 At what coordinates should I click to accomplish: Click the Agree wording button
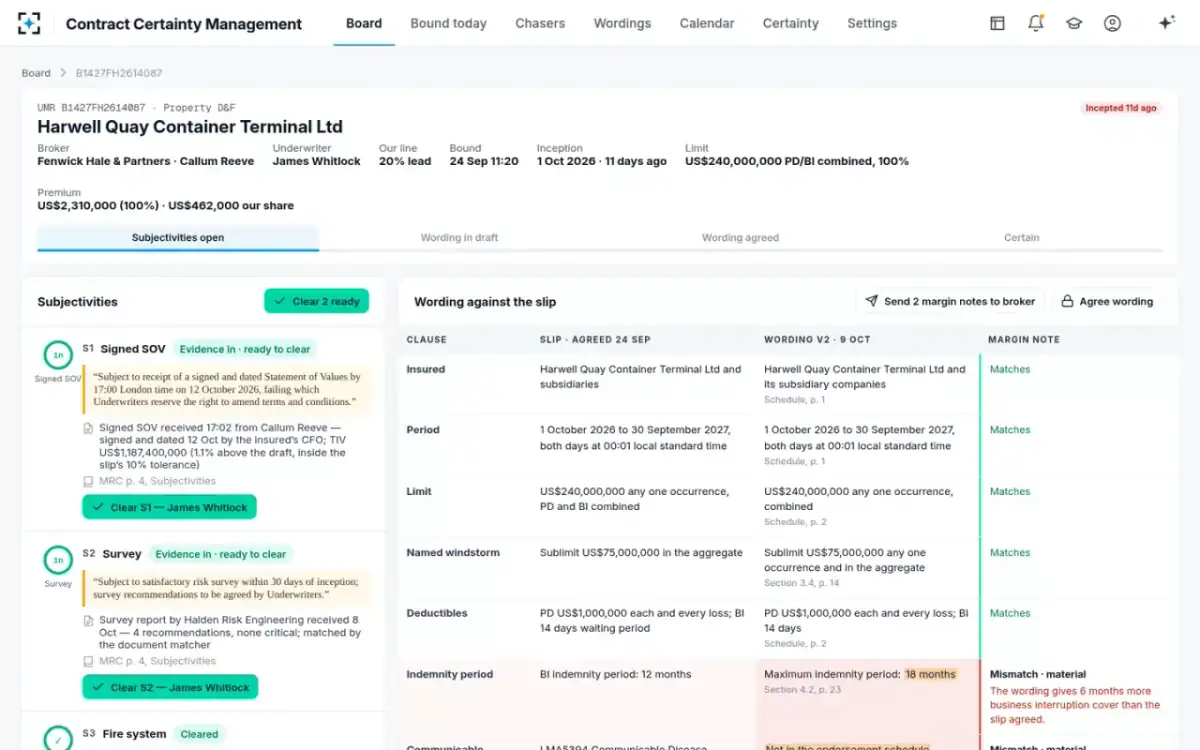[1107, 301]
